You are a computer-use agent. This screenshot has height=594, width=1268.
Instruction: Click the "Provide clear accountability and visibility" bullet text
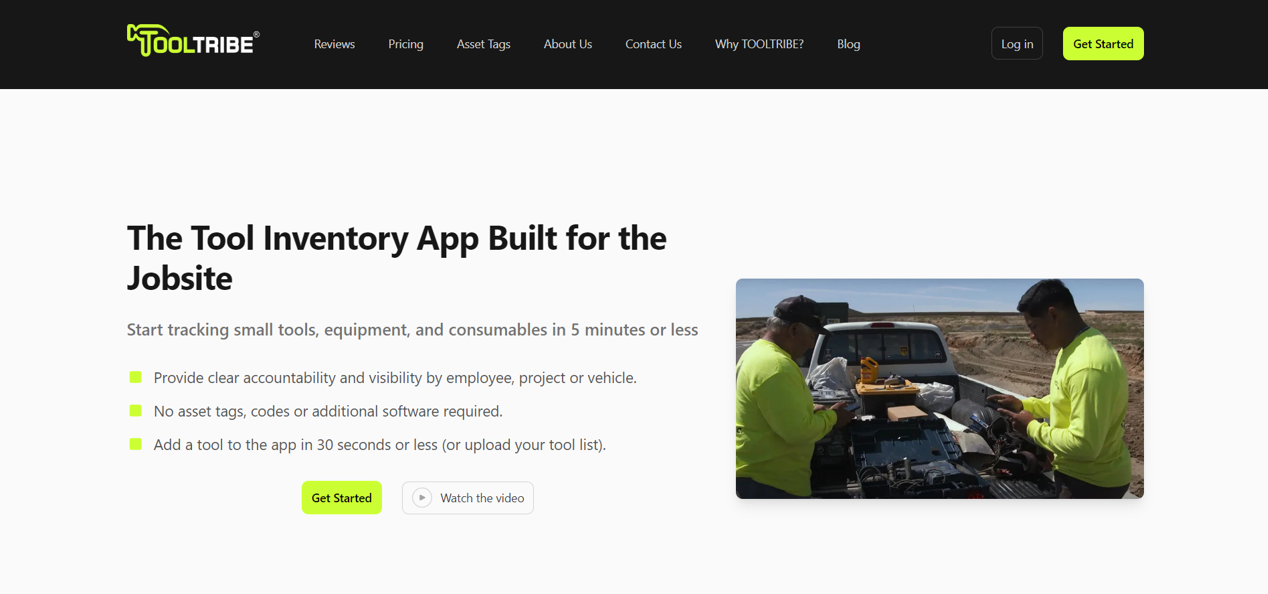pyautogui.click(x=395, y=378)
